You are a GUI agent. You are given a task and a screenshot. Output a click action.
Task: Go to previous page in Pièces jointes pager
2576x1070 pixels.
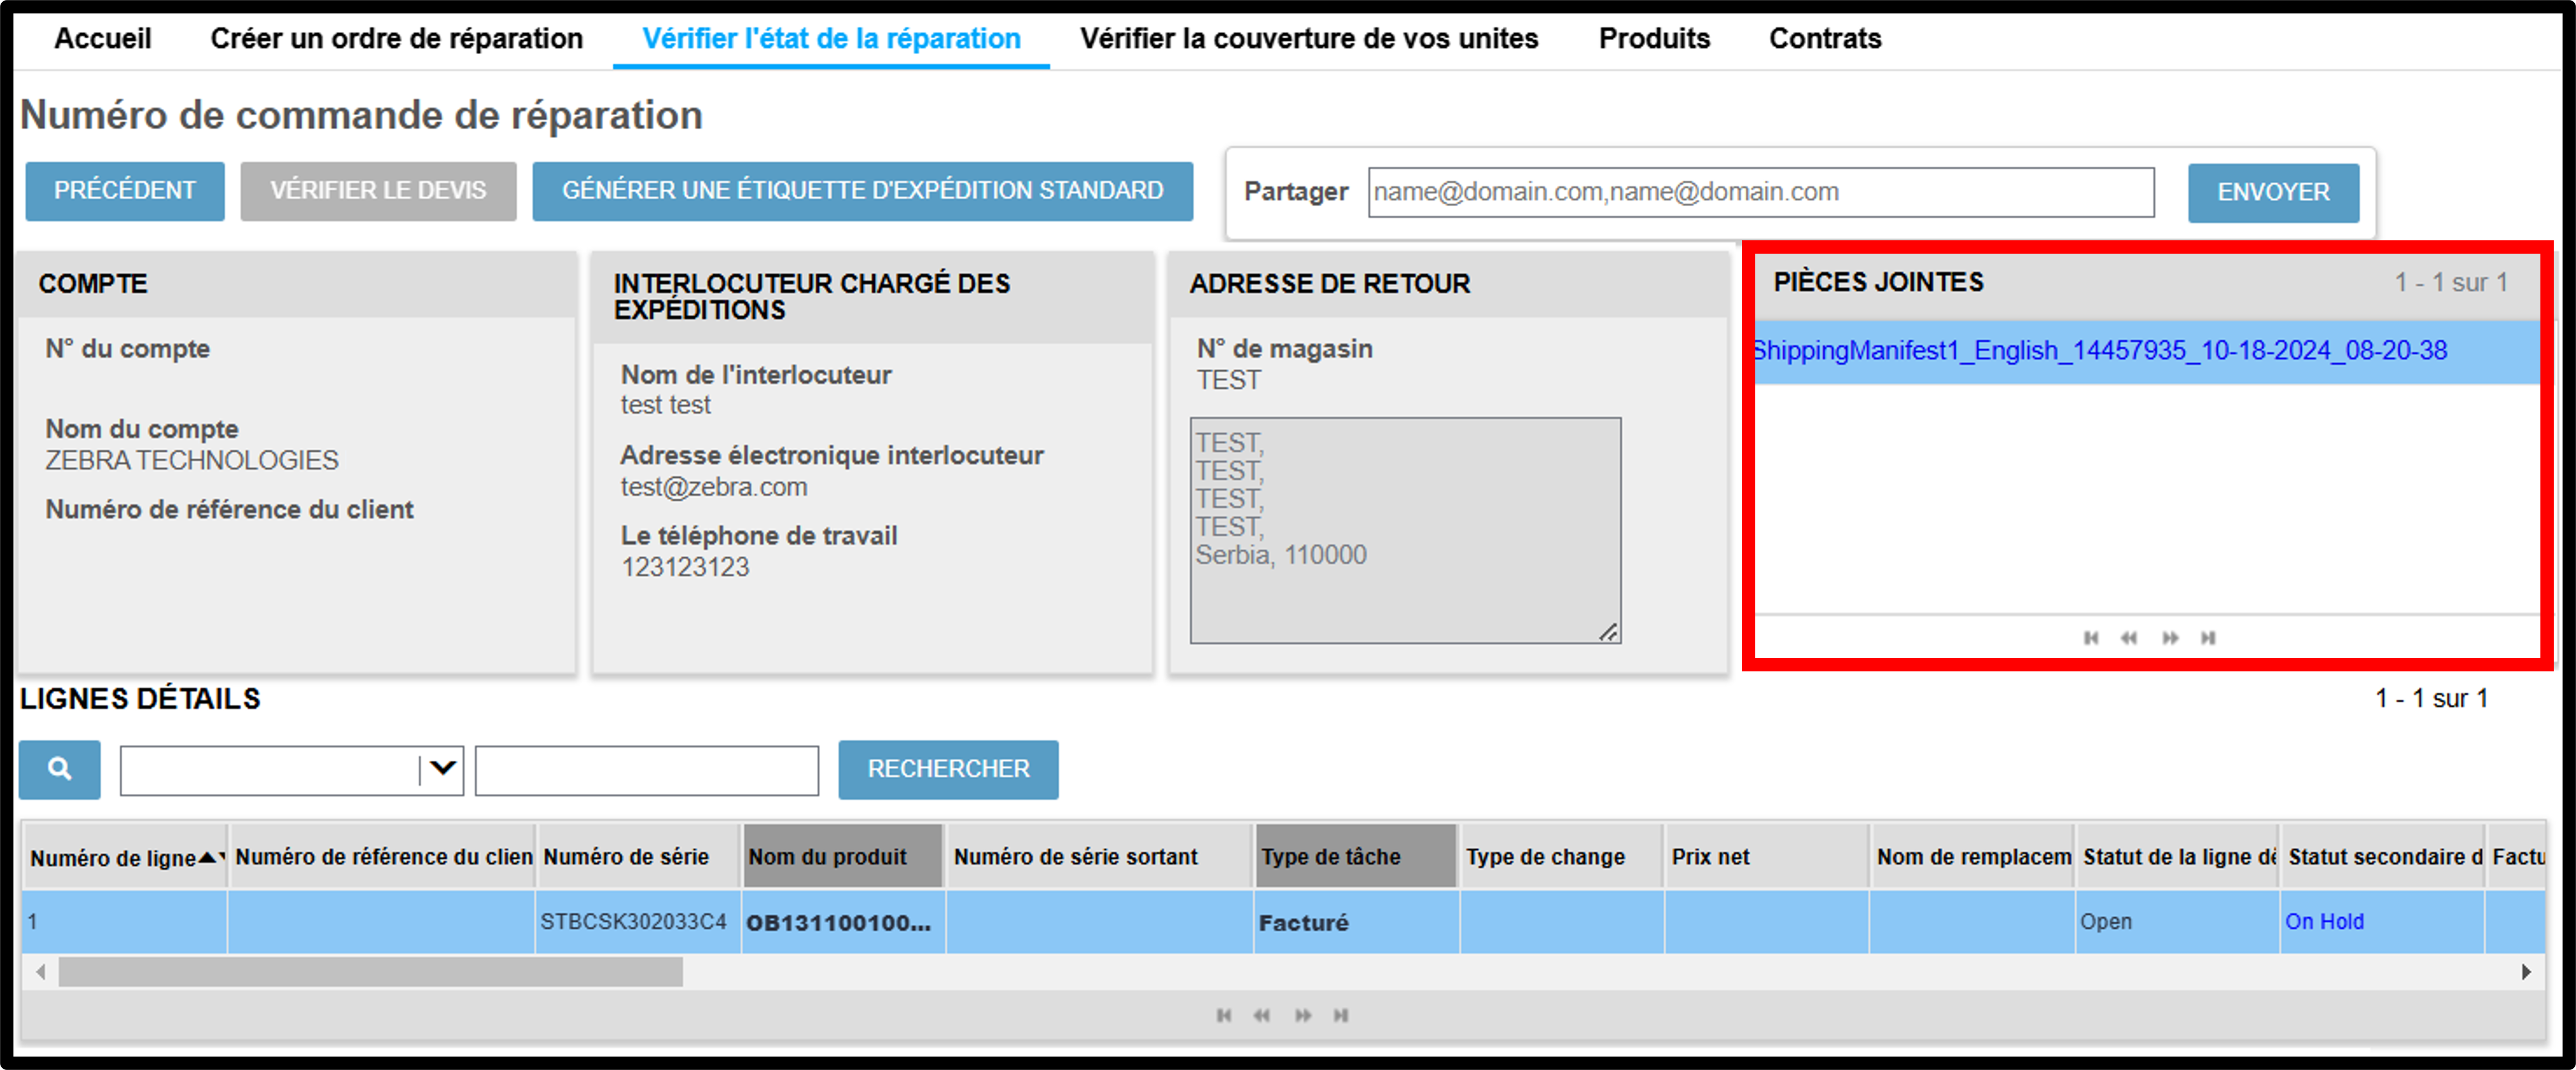(2129, 638)
